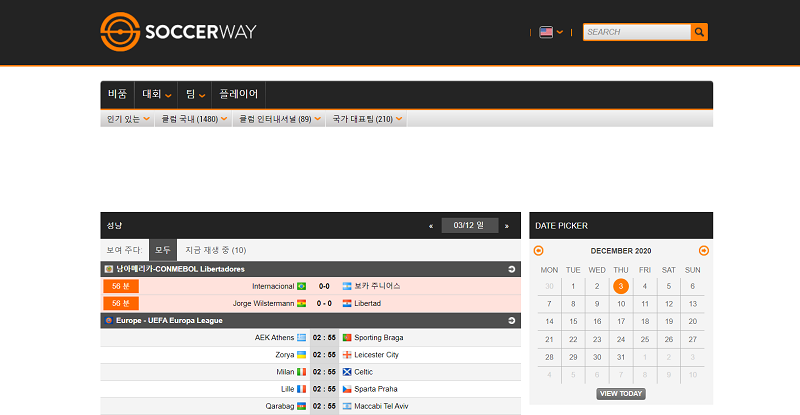Open AEK Athens team link
Screen dimensions: 800x415
click(x=274, y=337)
